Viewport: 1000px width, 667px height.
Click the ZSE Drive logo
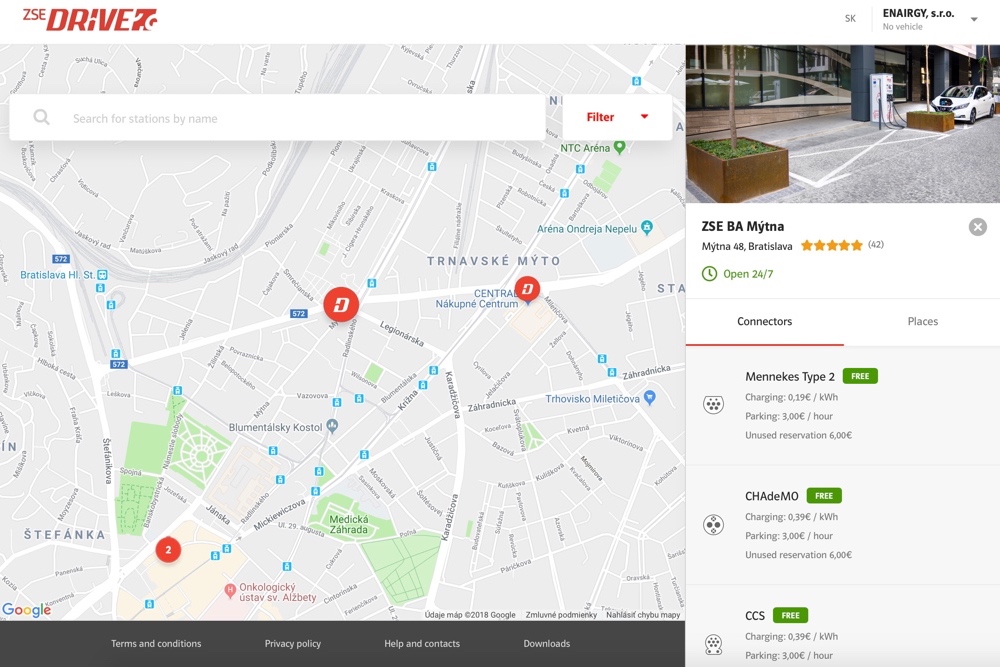coord(89,19)
